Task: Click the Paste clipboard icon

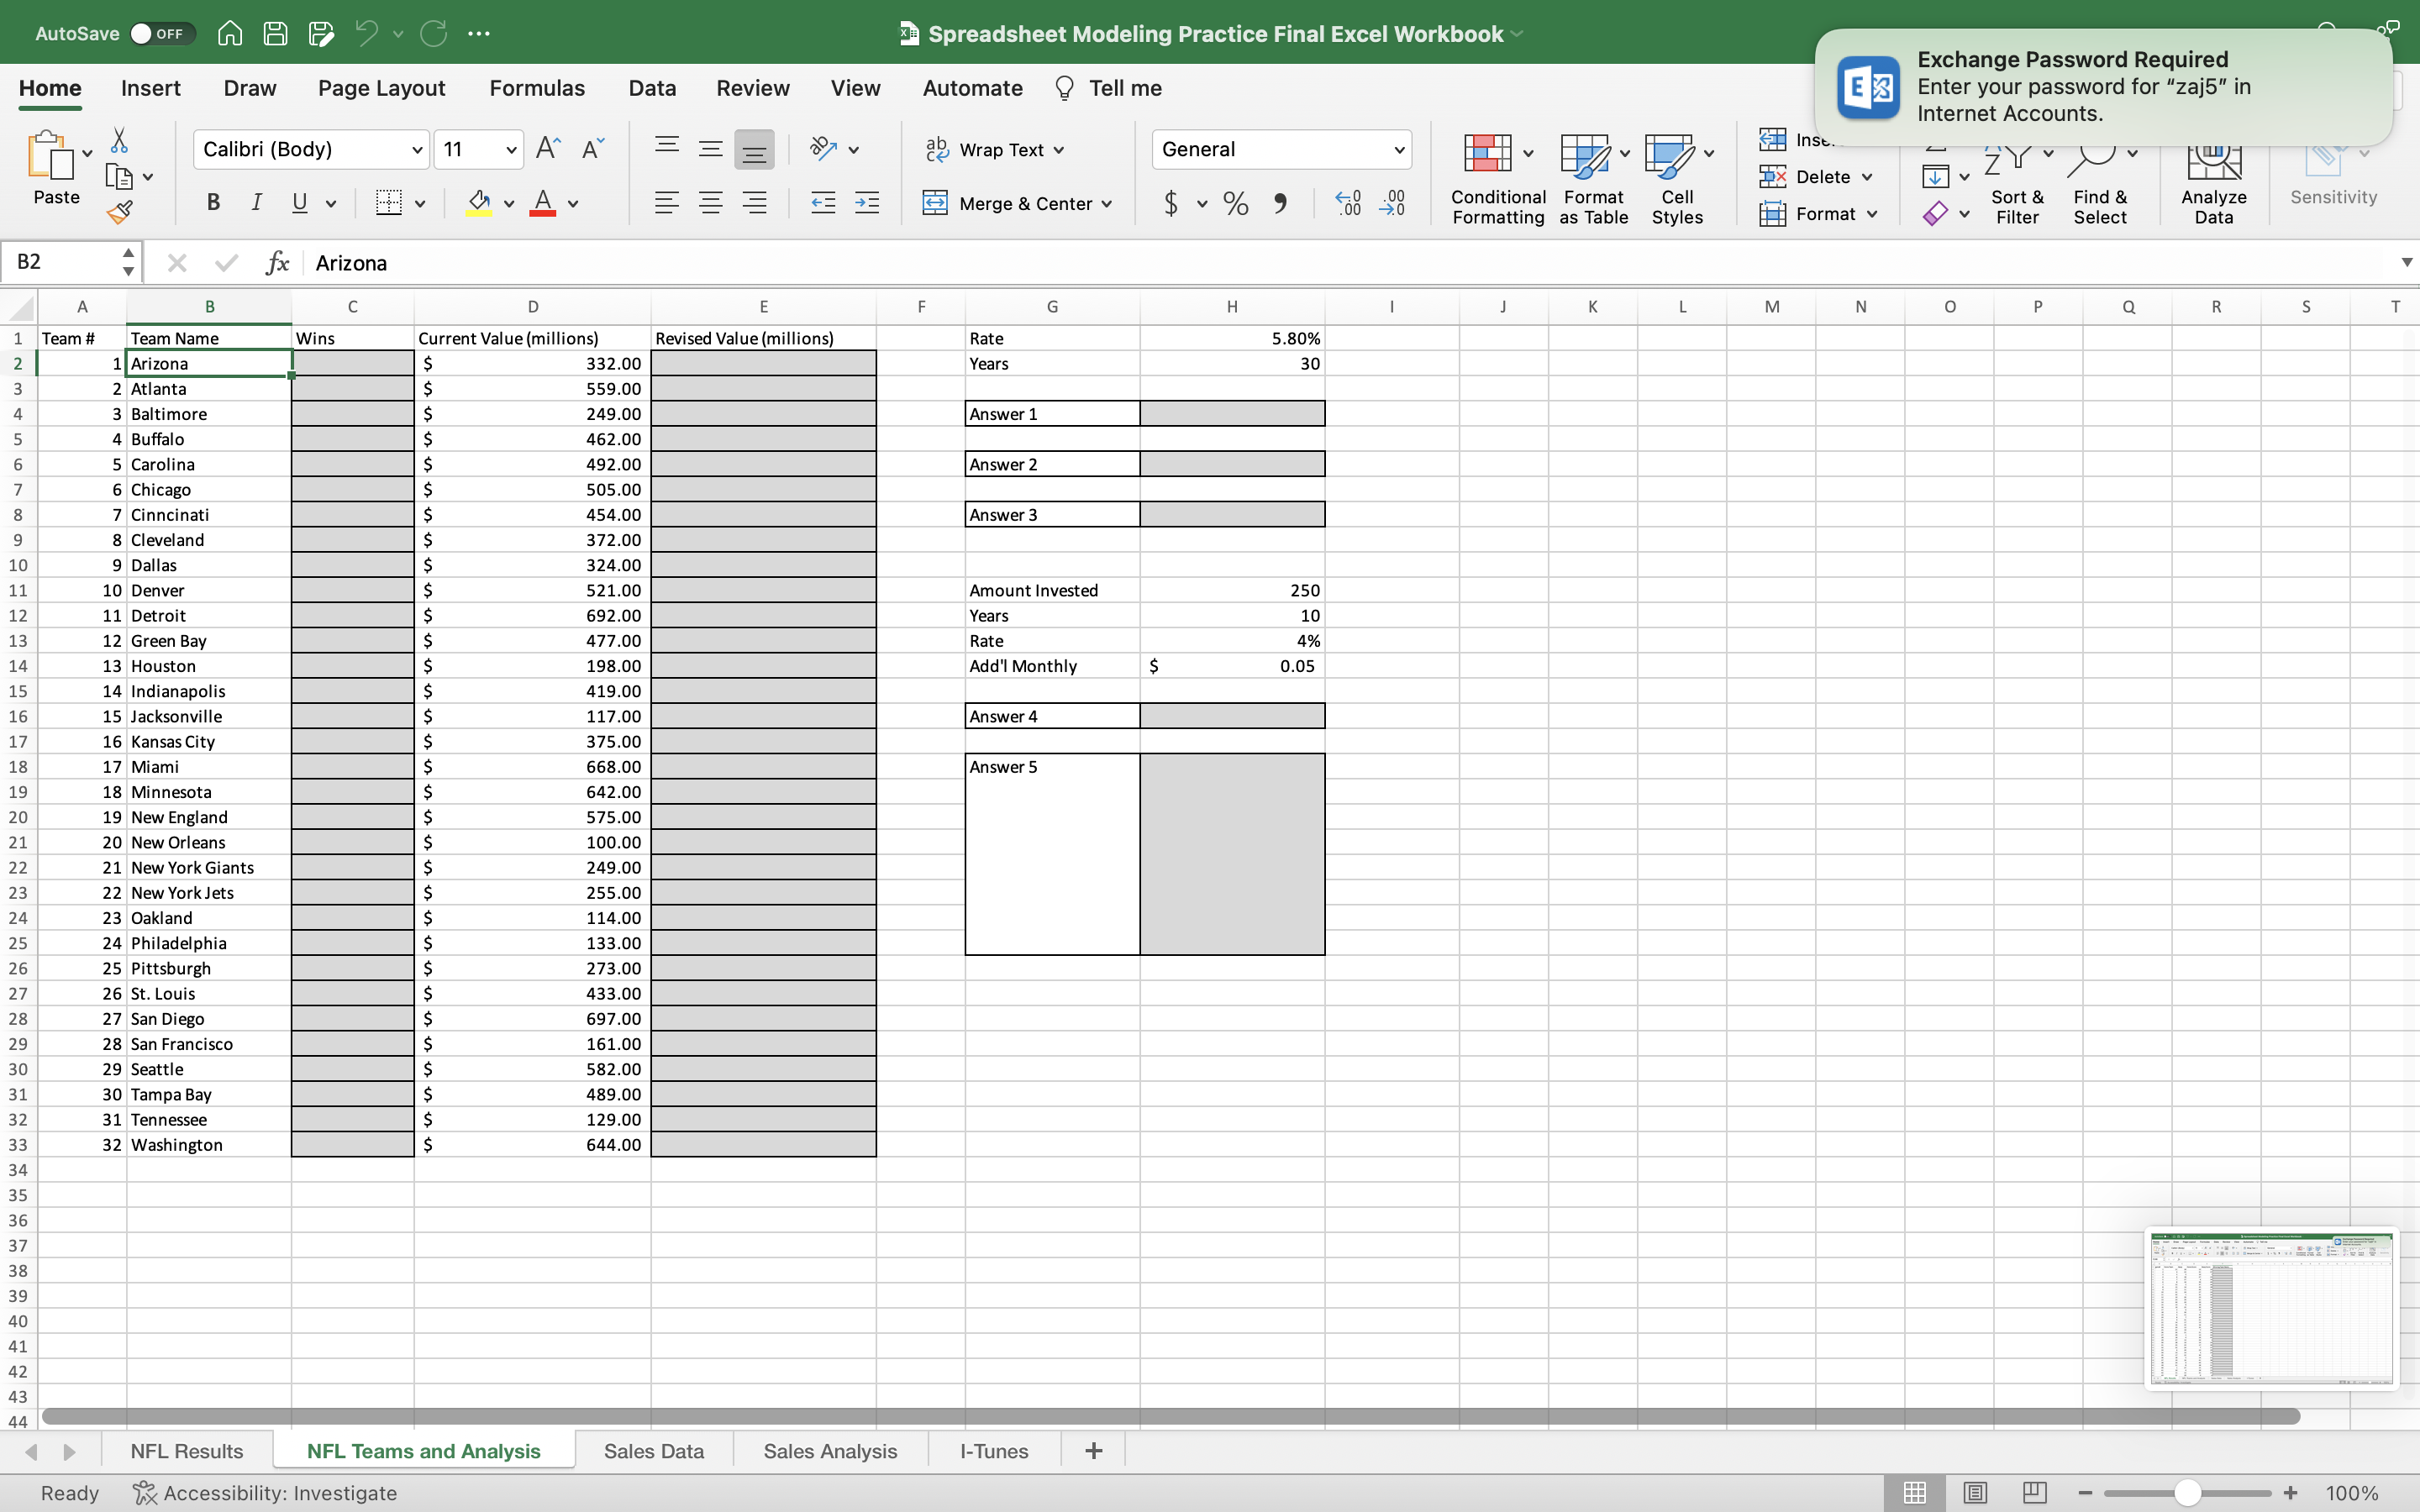Action: click(x=50, y=155)
